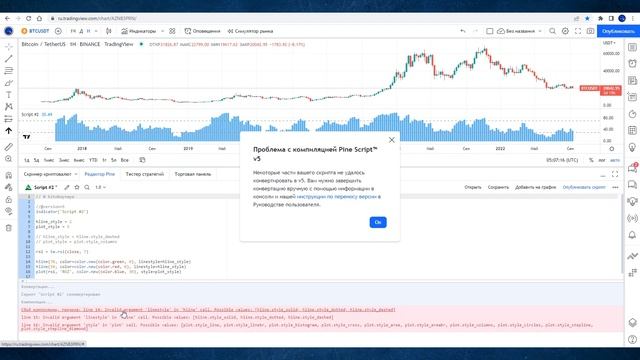This screenshot has height=360, width=640.
Task: Open the candlestick chart type selector
Action: tap(109, 31)
